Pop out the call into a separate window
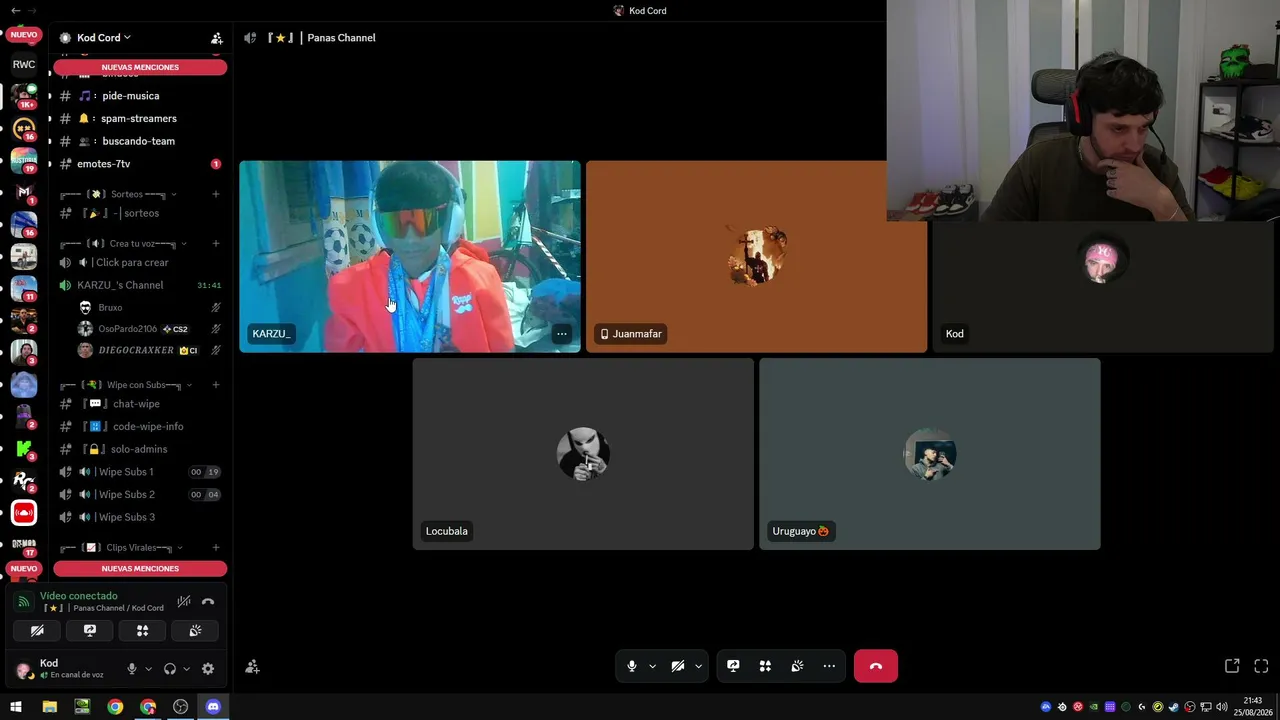Image resolution: width=1280 pixels, height=720 pixels. [1232, 666]
